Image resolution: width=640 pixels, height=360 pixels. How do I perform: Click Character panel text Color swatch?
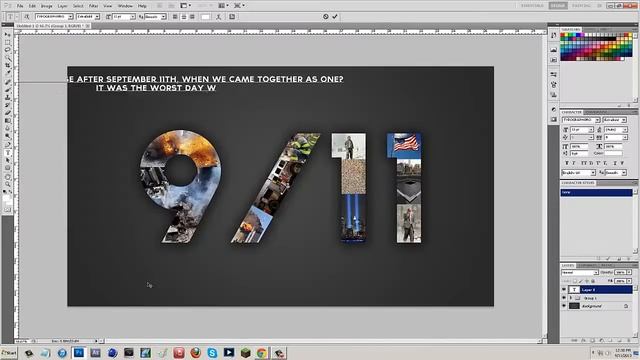point(613,153)
